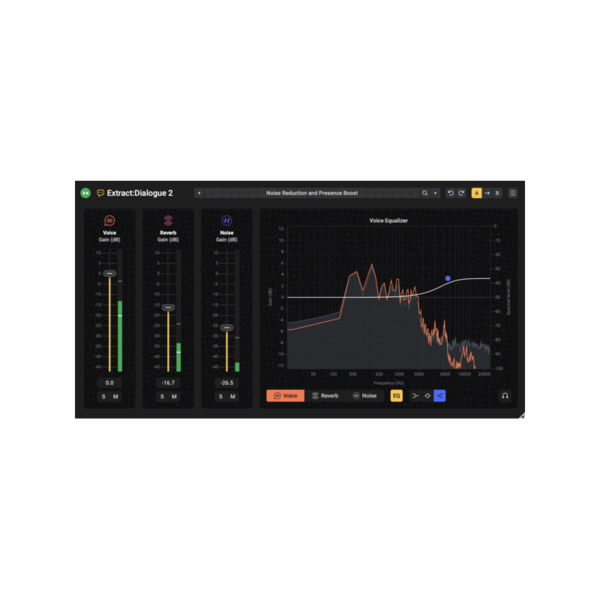Screen dimensions: 600x600
Task: Undo the last change
Action: (450, 193)
